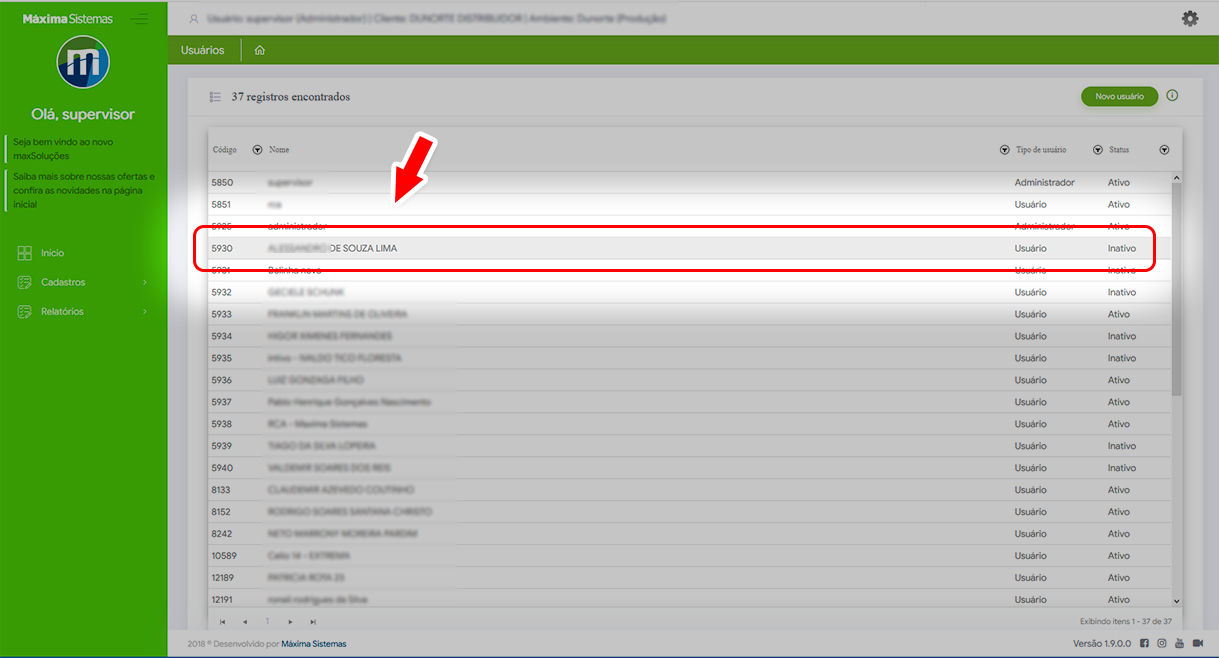Click scrollbar down arrow of user grid

(x=1176, y=601)
